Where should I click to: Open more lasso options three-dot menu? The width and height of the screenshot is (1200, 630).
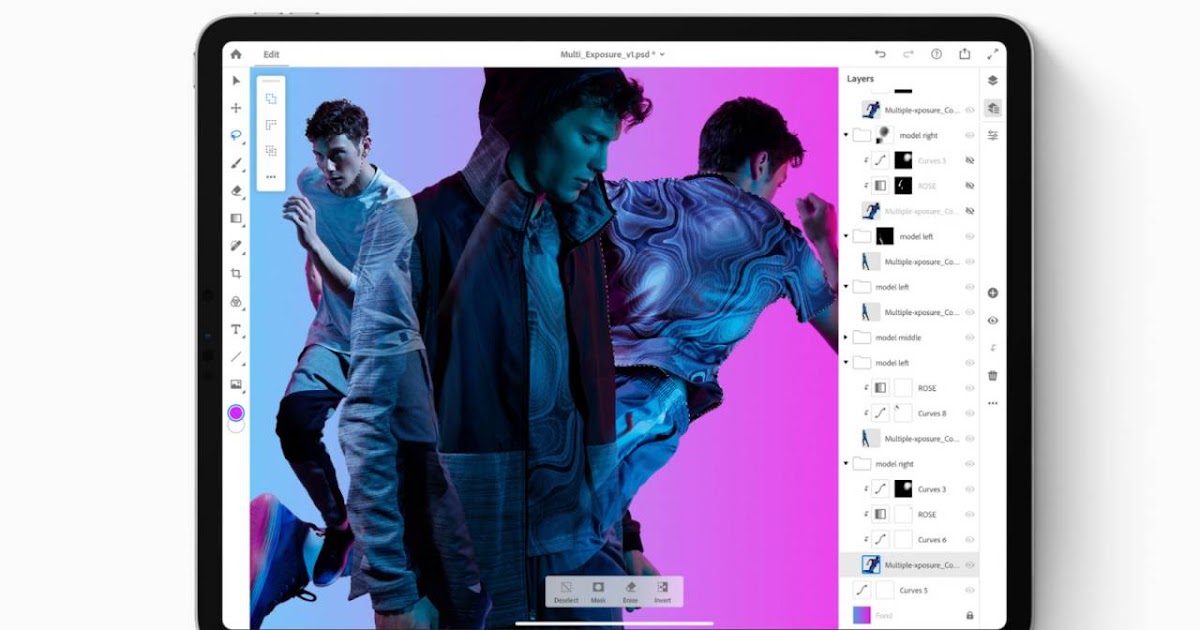coord(271,177)
